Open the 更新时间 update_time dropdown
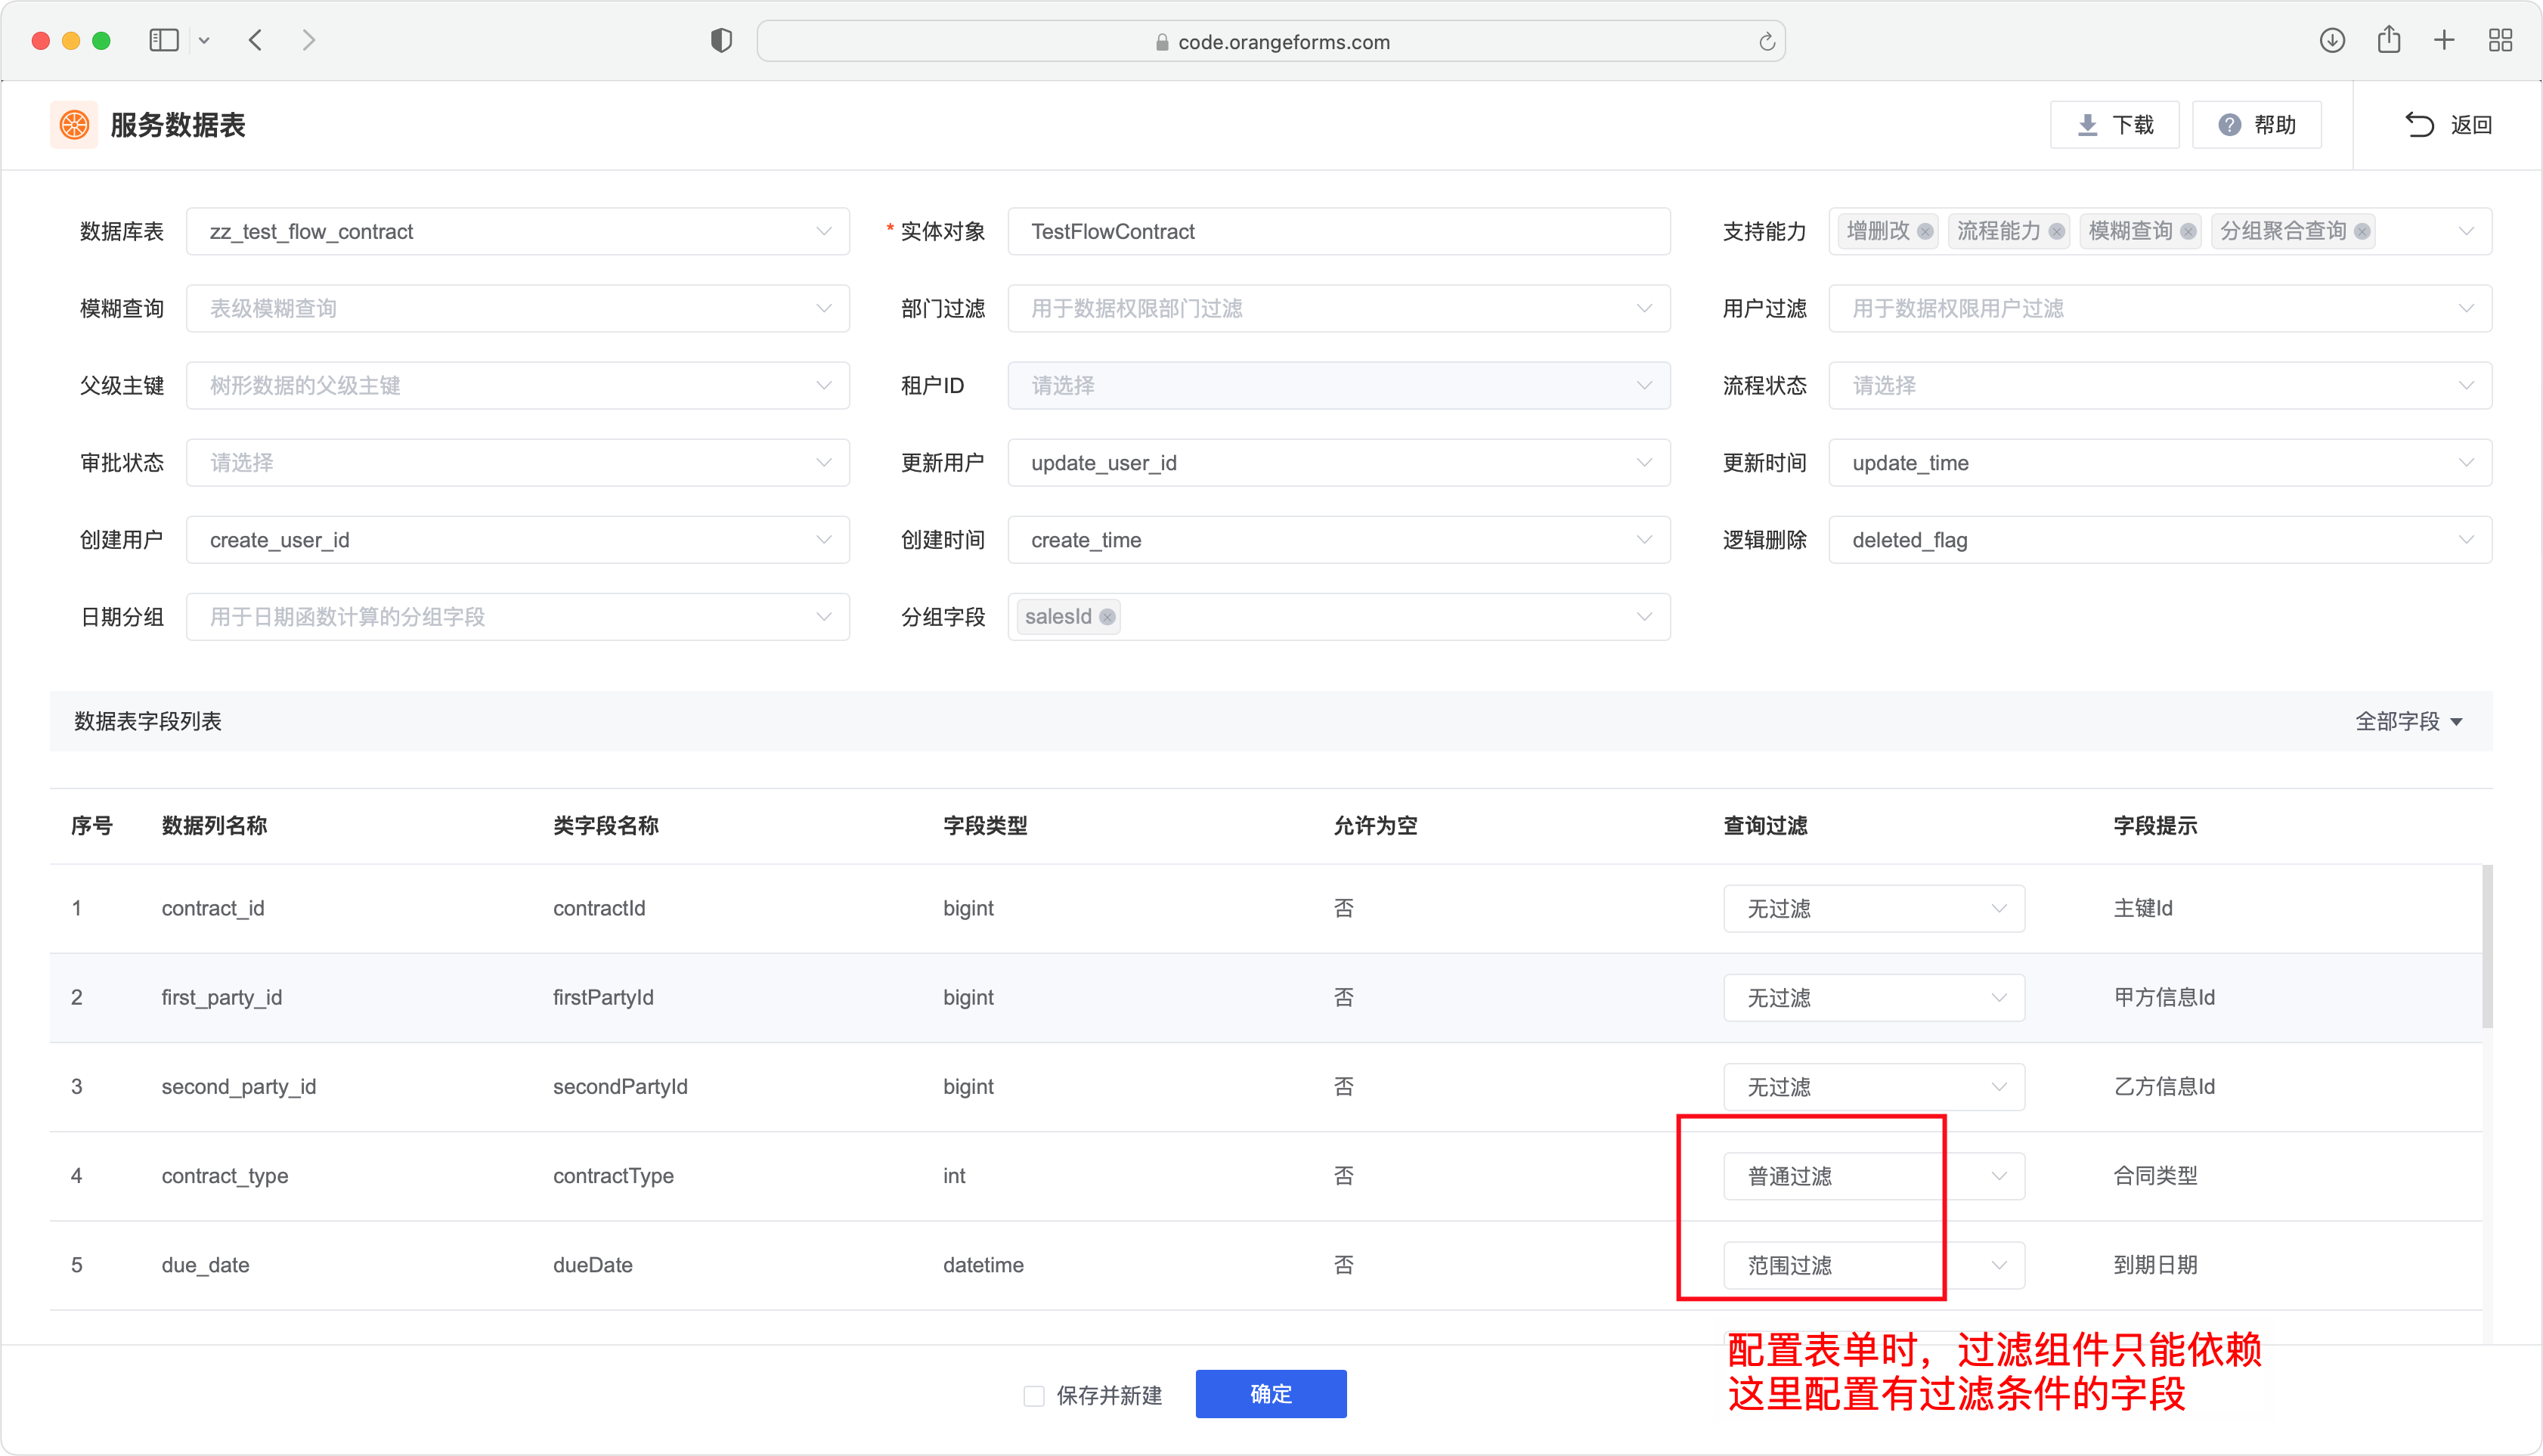 coord(2159,462)
